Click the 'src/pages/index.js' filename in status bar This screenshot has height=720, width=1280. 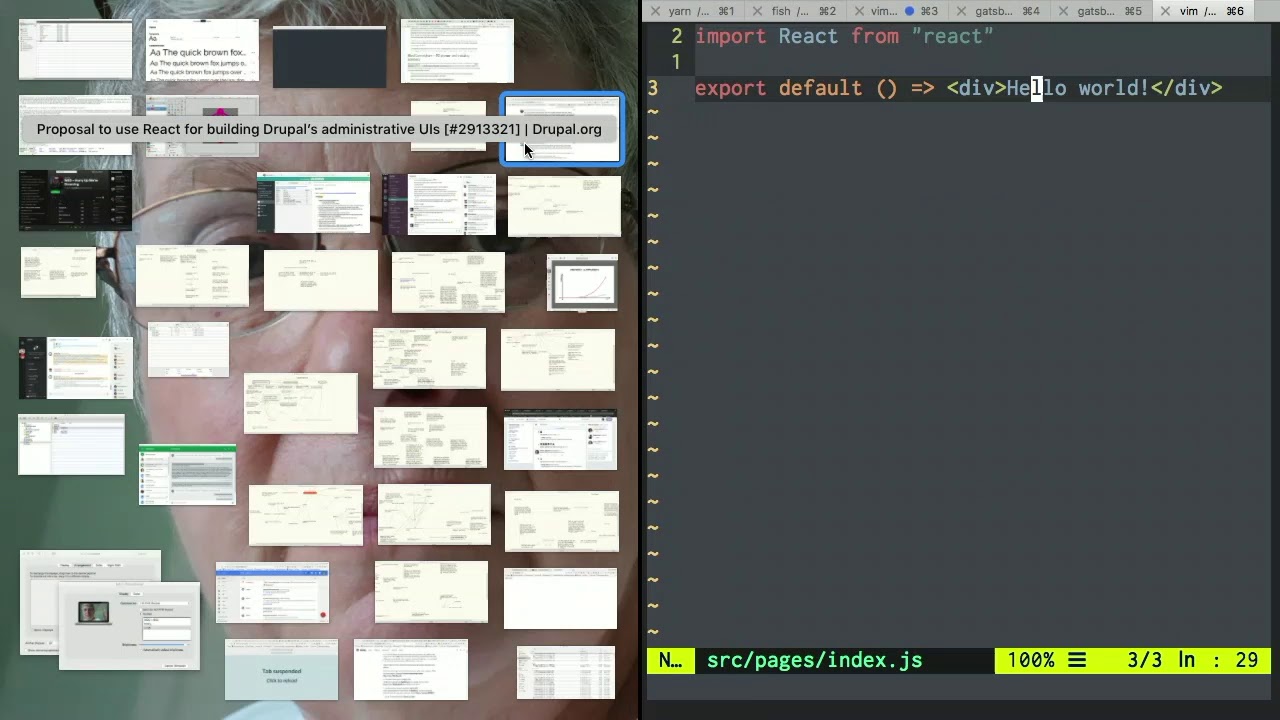click(815, 660)
